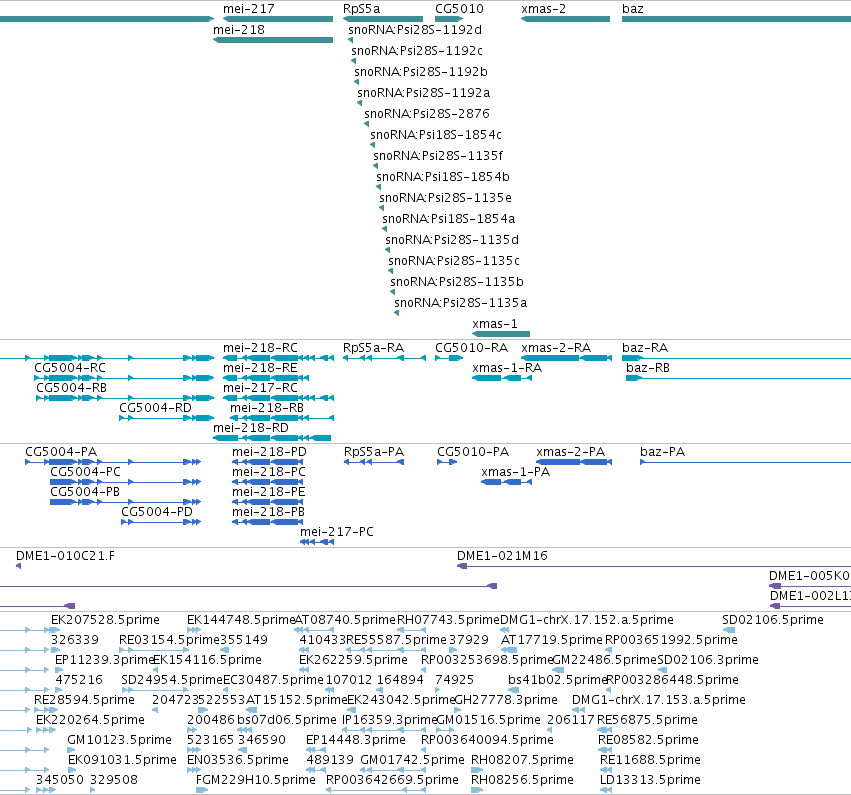This screenshot has height=795, width=851.
Task: Select the GM10123.5prime EST label
Action: 119,740
